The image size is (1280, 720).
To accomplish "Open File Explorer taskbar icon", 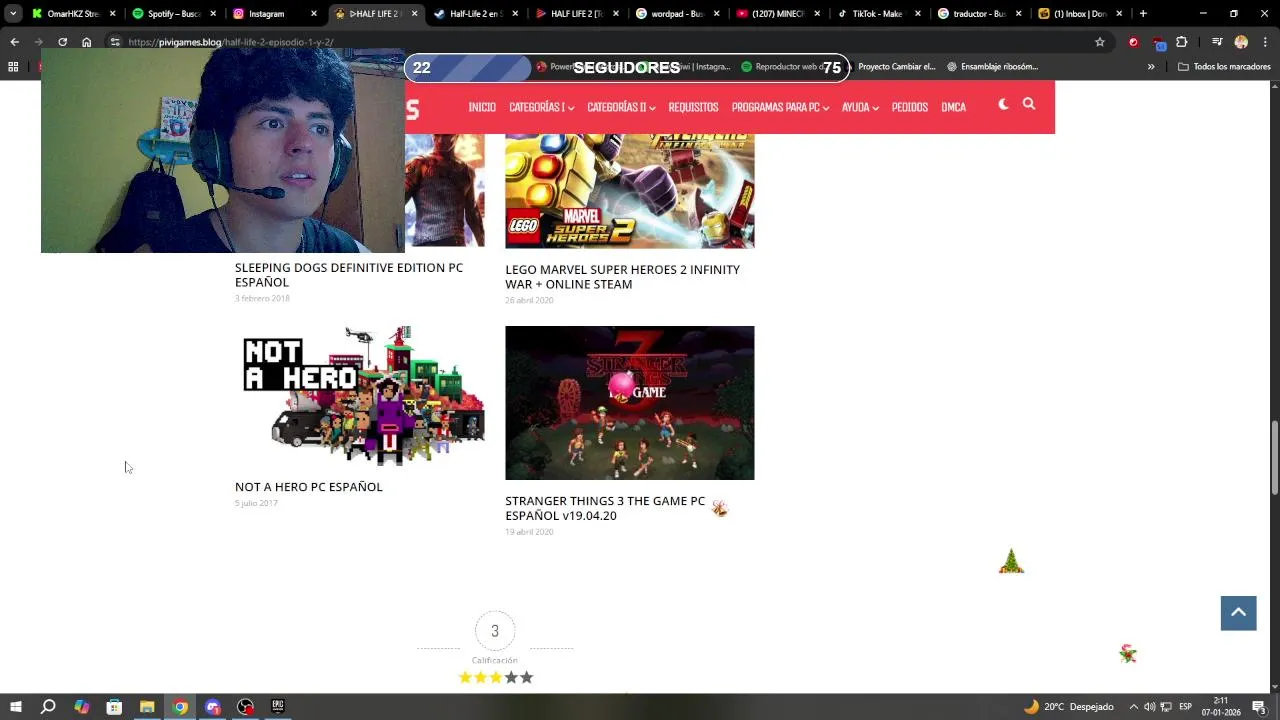I will 147,707.
